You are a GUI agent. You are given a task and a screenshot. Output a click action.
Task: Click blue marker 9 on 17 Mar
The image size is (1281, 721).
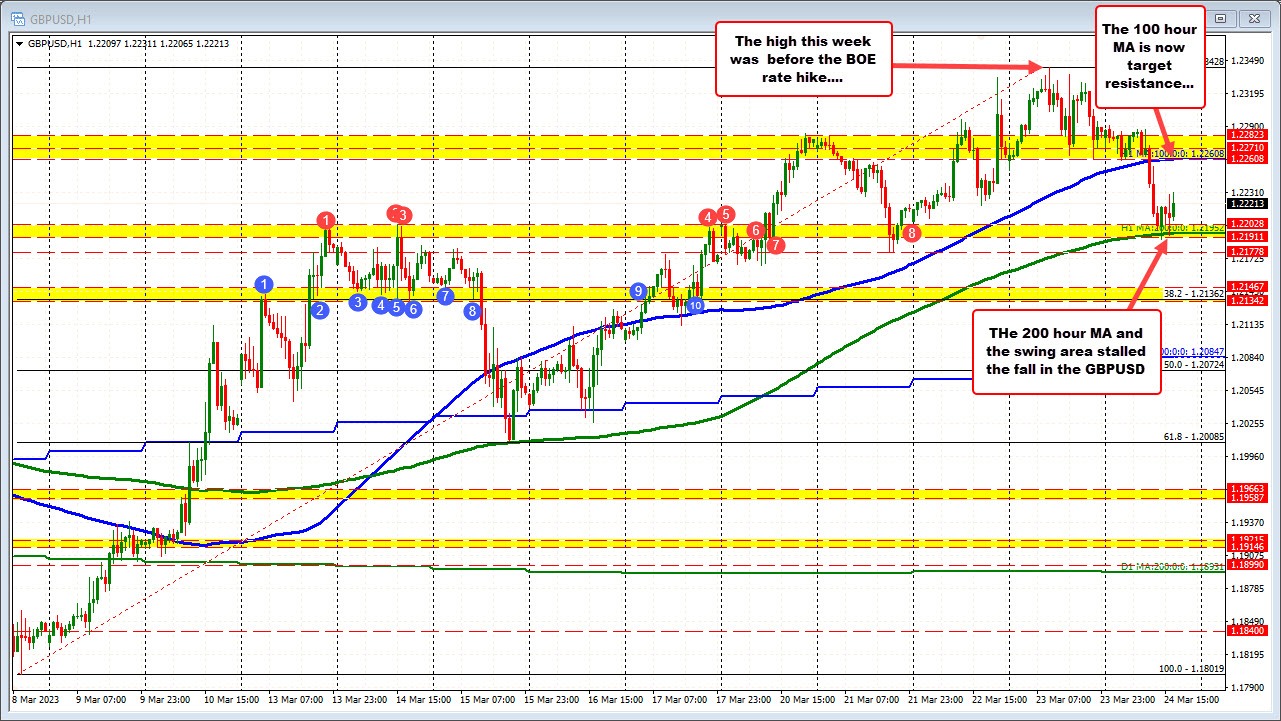point(639,291)
